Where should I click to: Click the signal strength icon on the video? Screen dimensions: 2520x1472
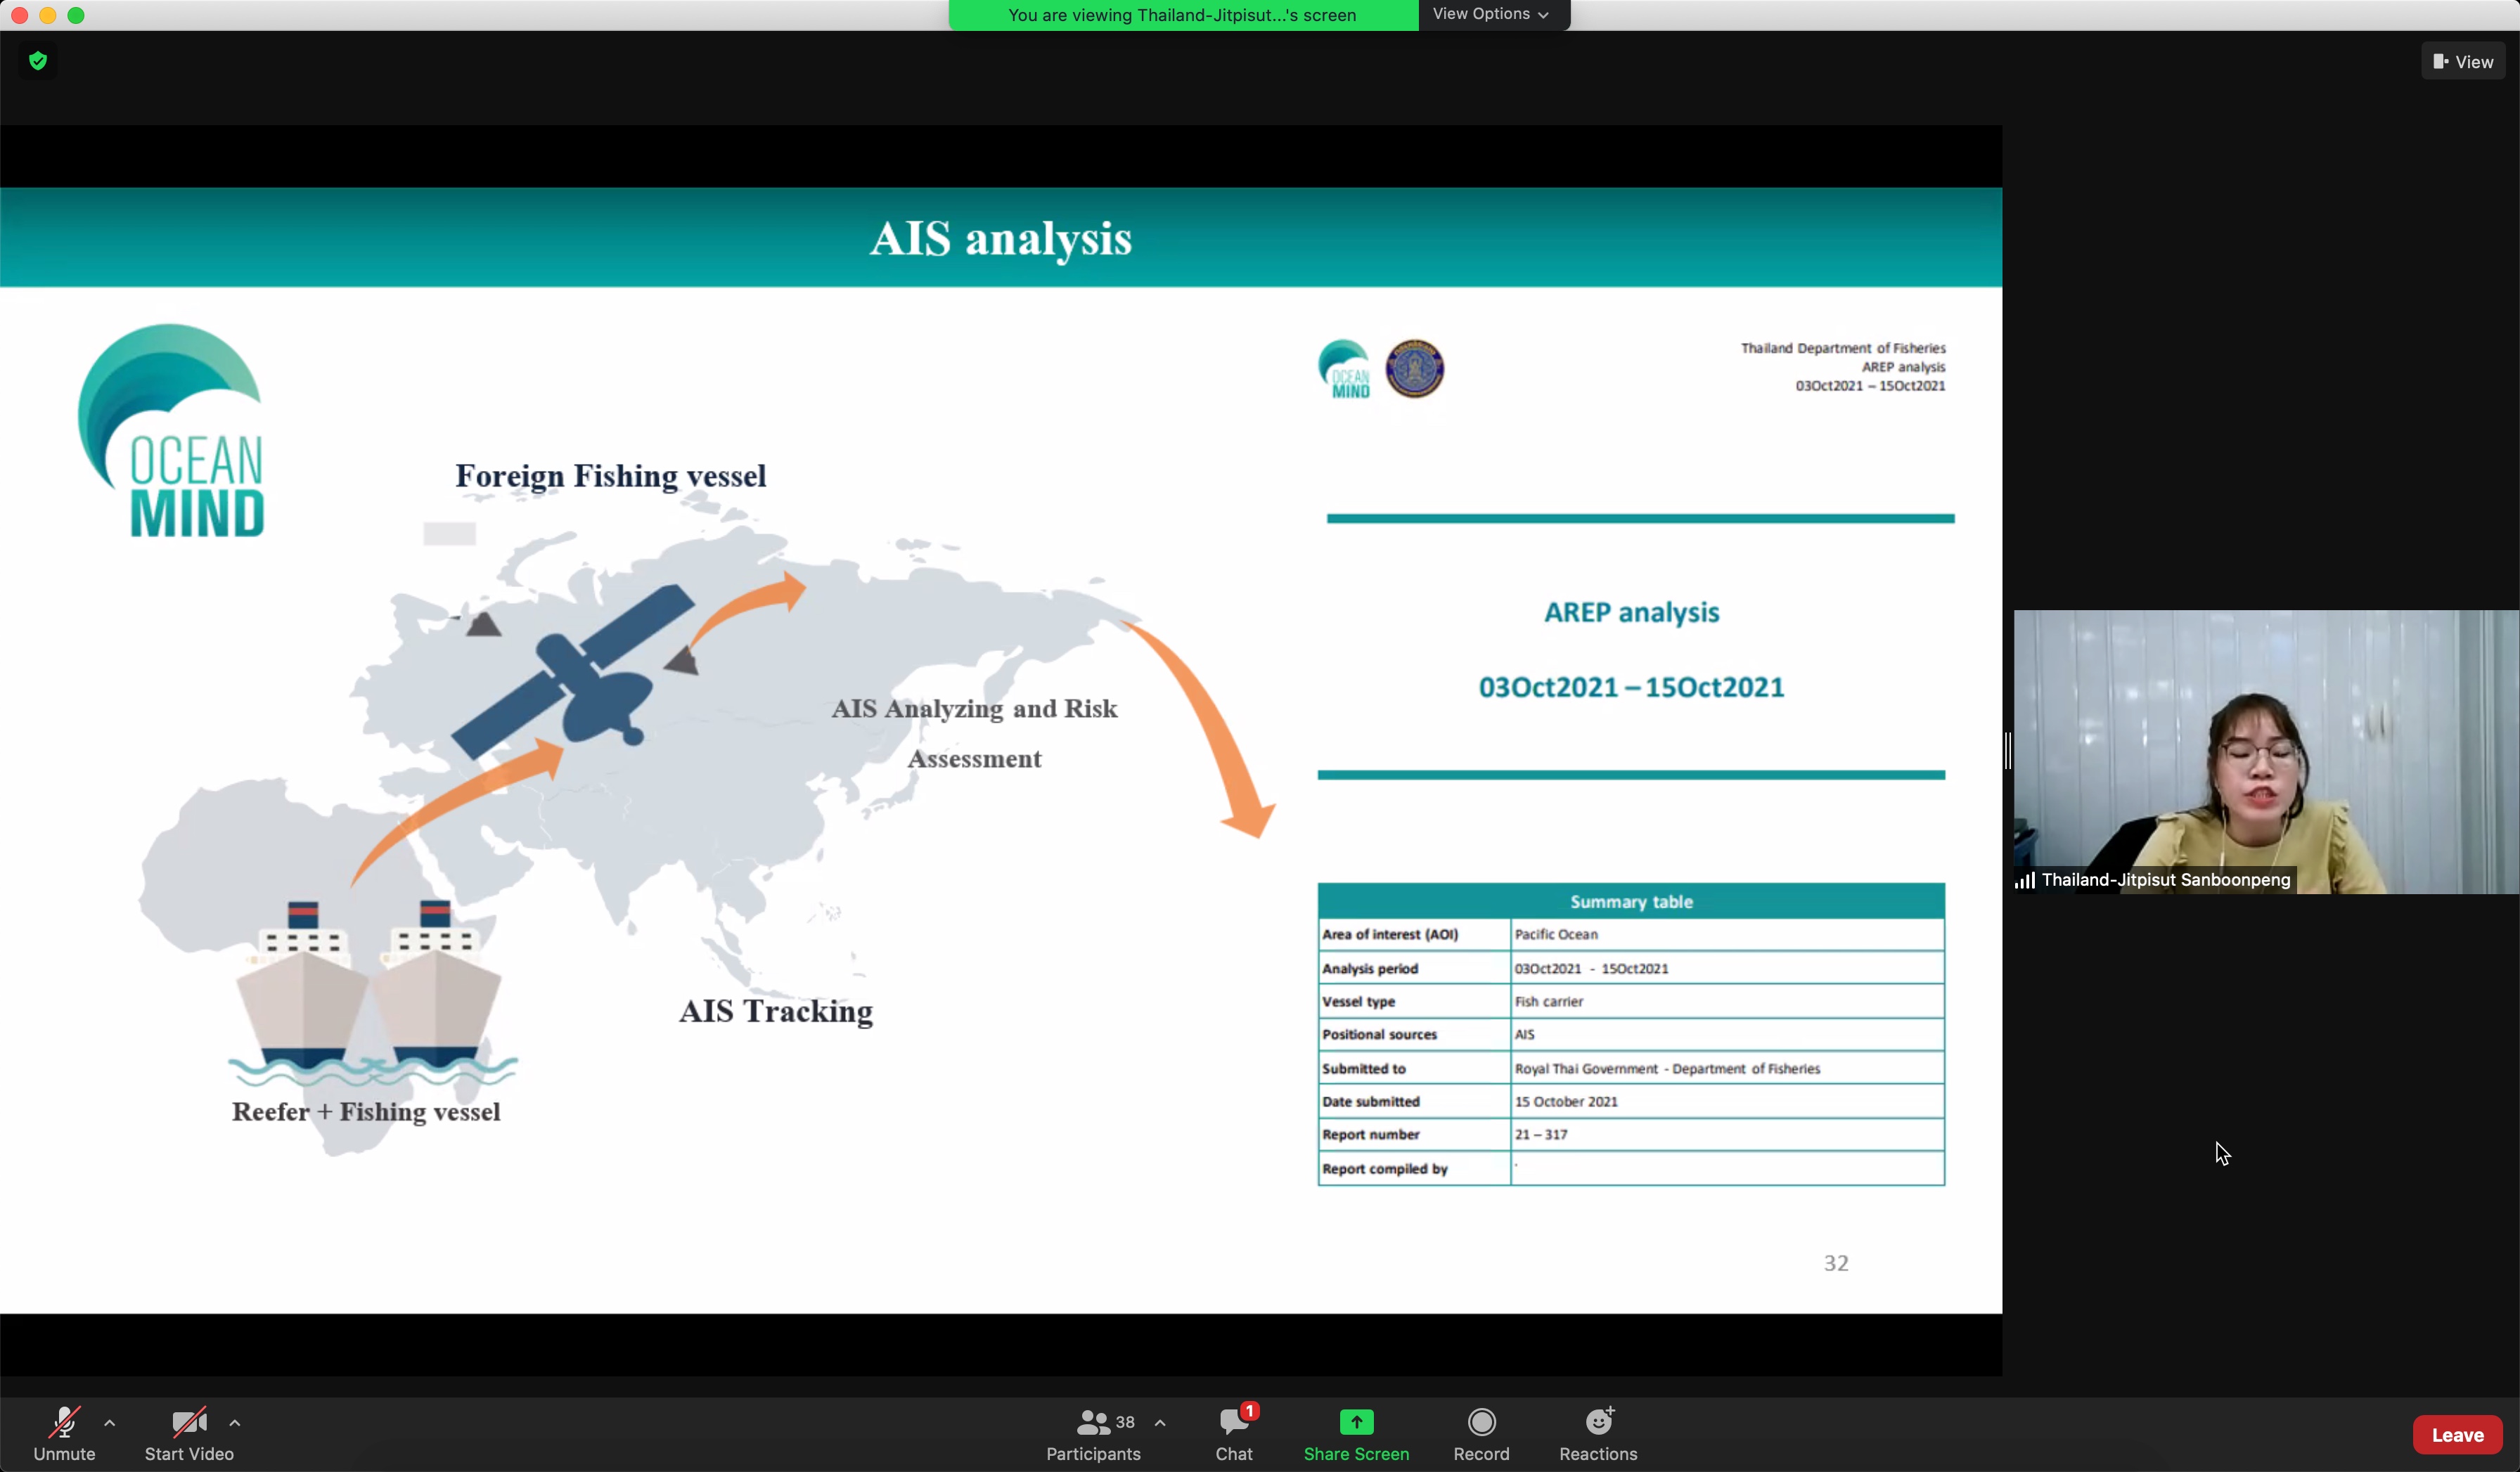(x=2025, y=880)
